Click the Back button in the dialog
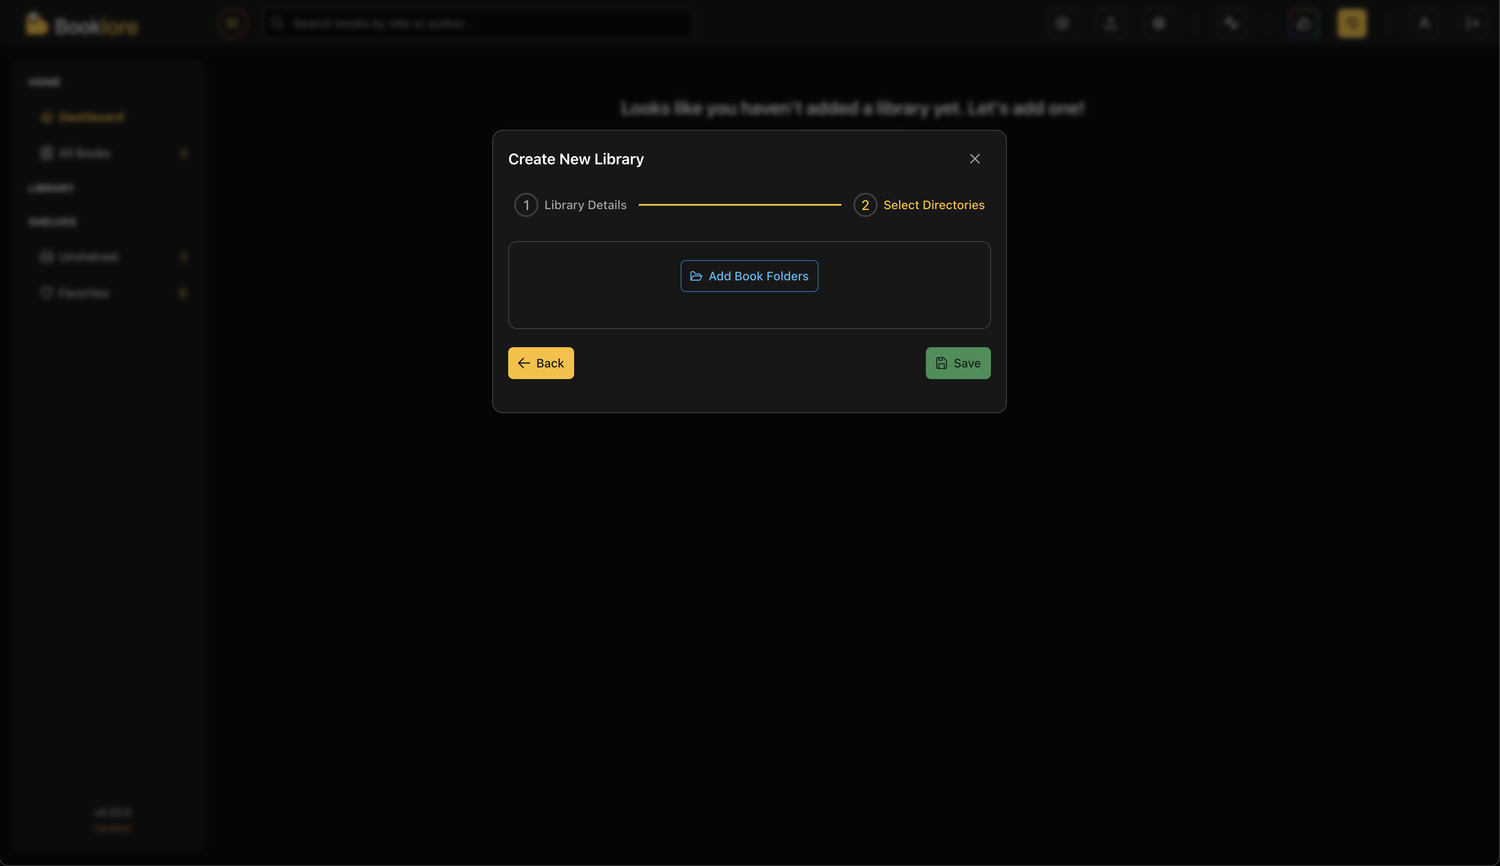 click(x=540, y=363)
